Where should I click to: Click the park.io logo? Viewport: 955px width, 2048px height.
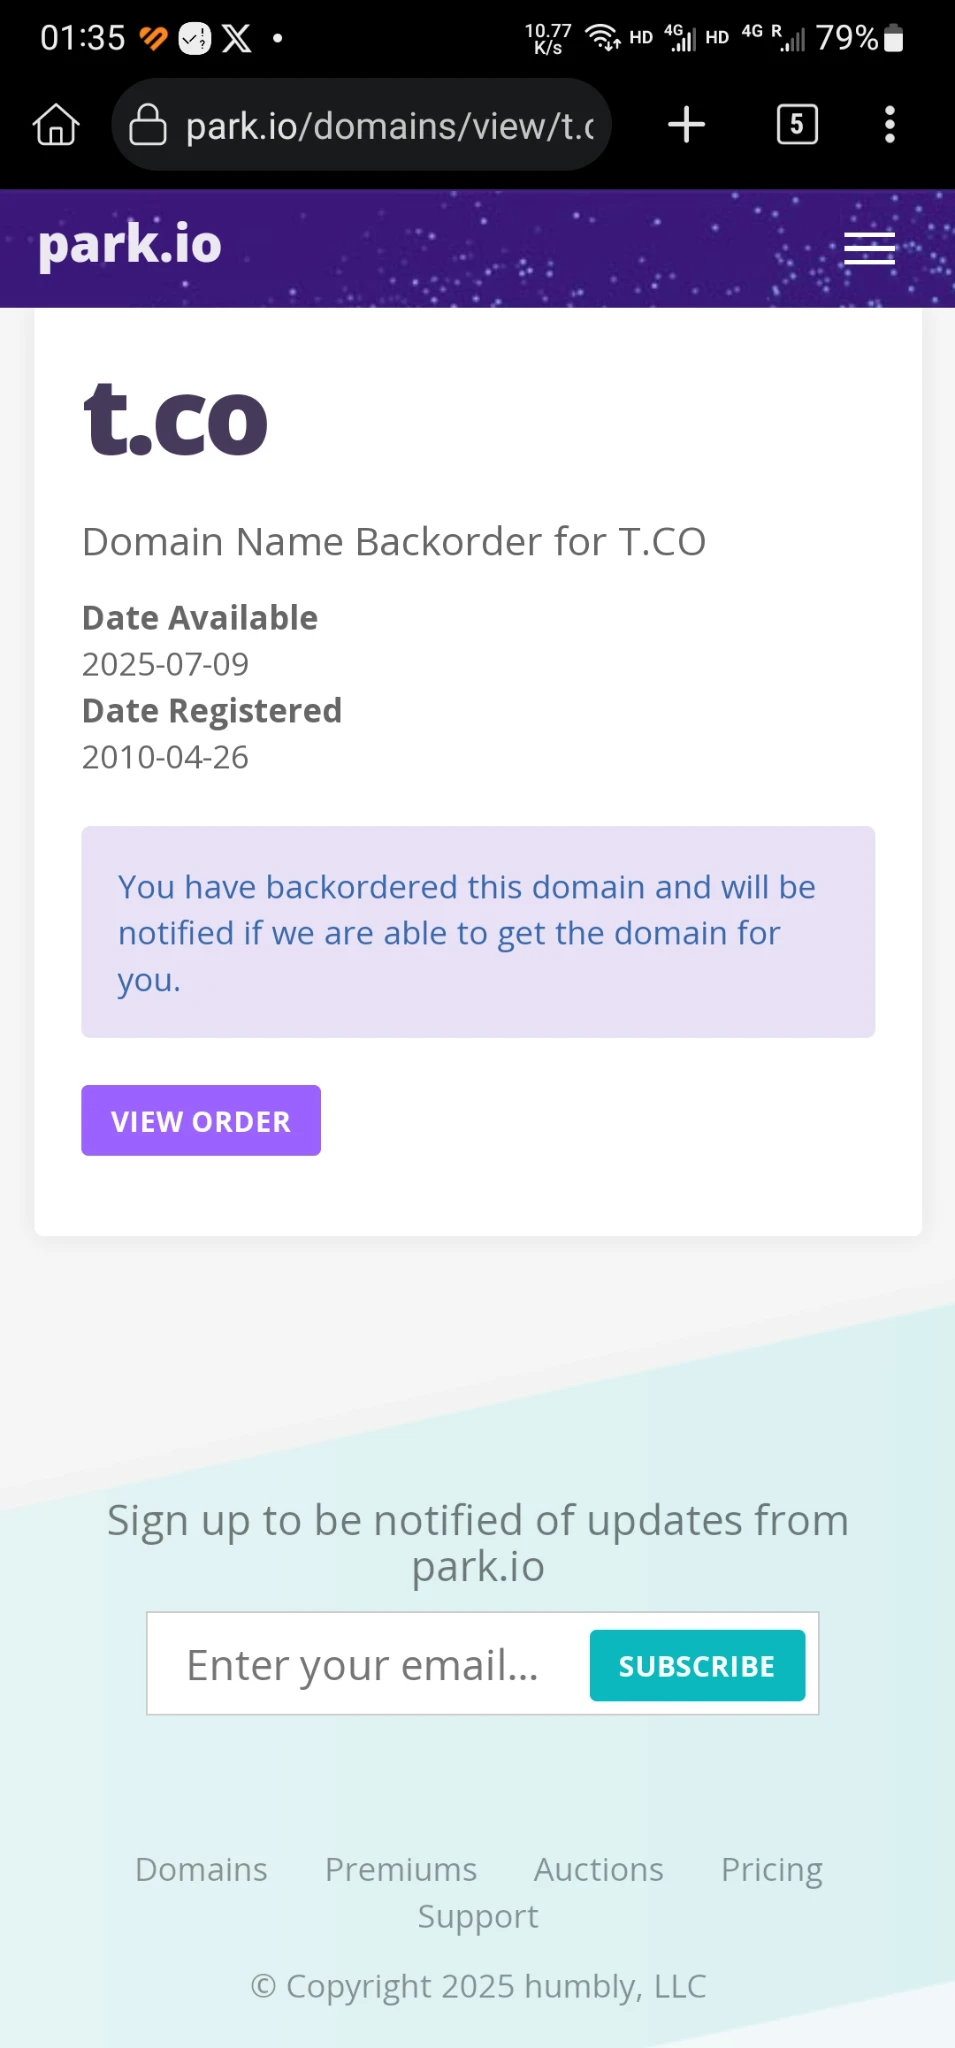point(130,245)
